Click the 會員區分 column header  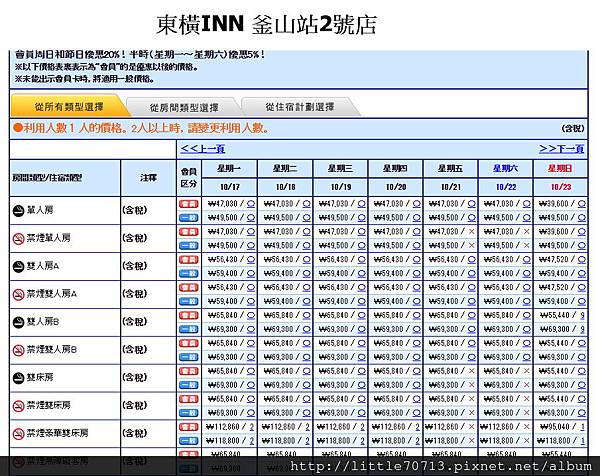tap(189, 178)
